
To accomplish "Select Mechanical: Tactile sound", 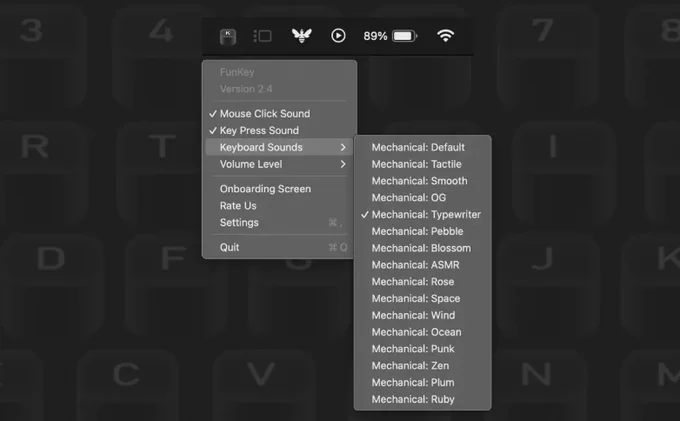I will point(422,164).
